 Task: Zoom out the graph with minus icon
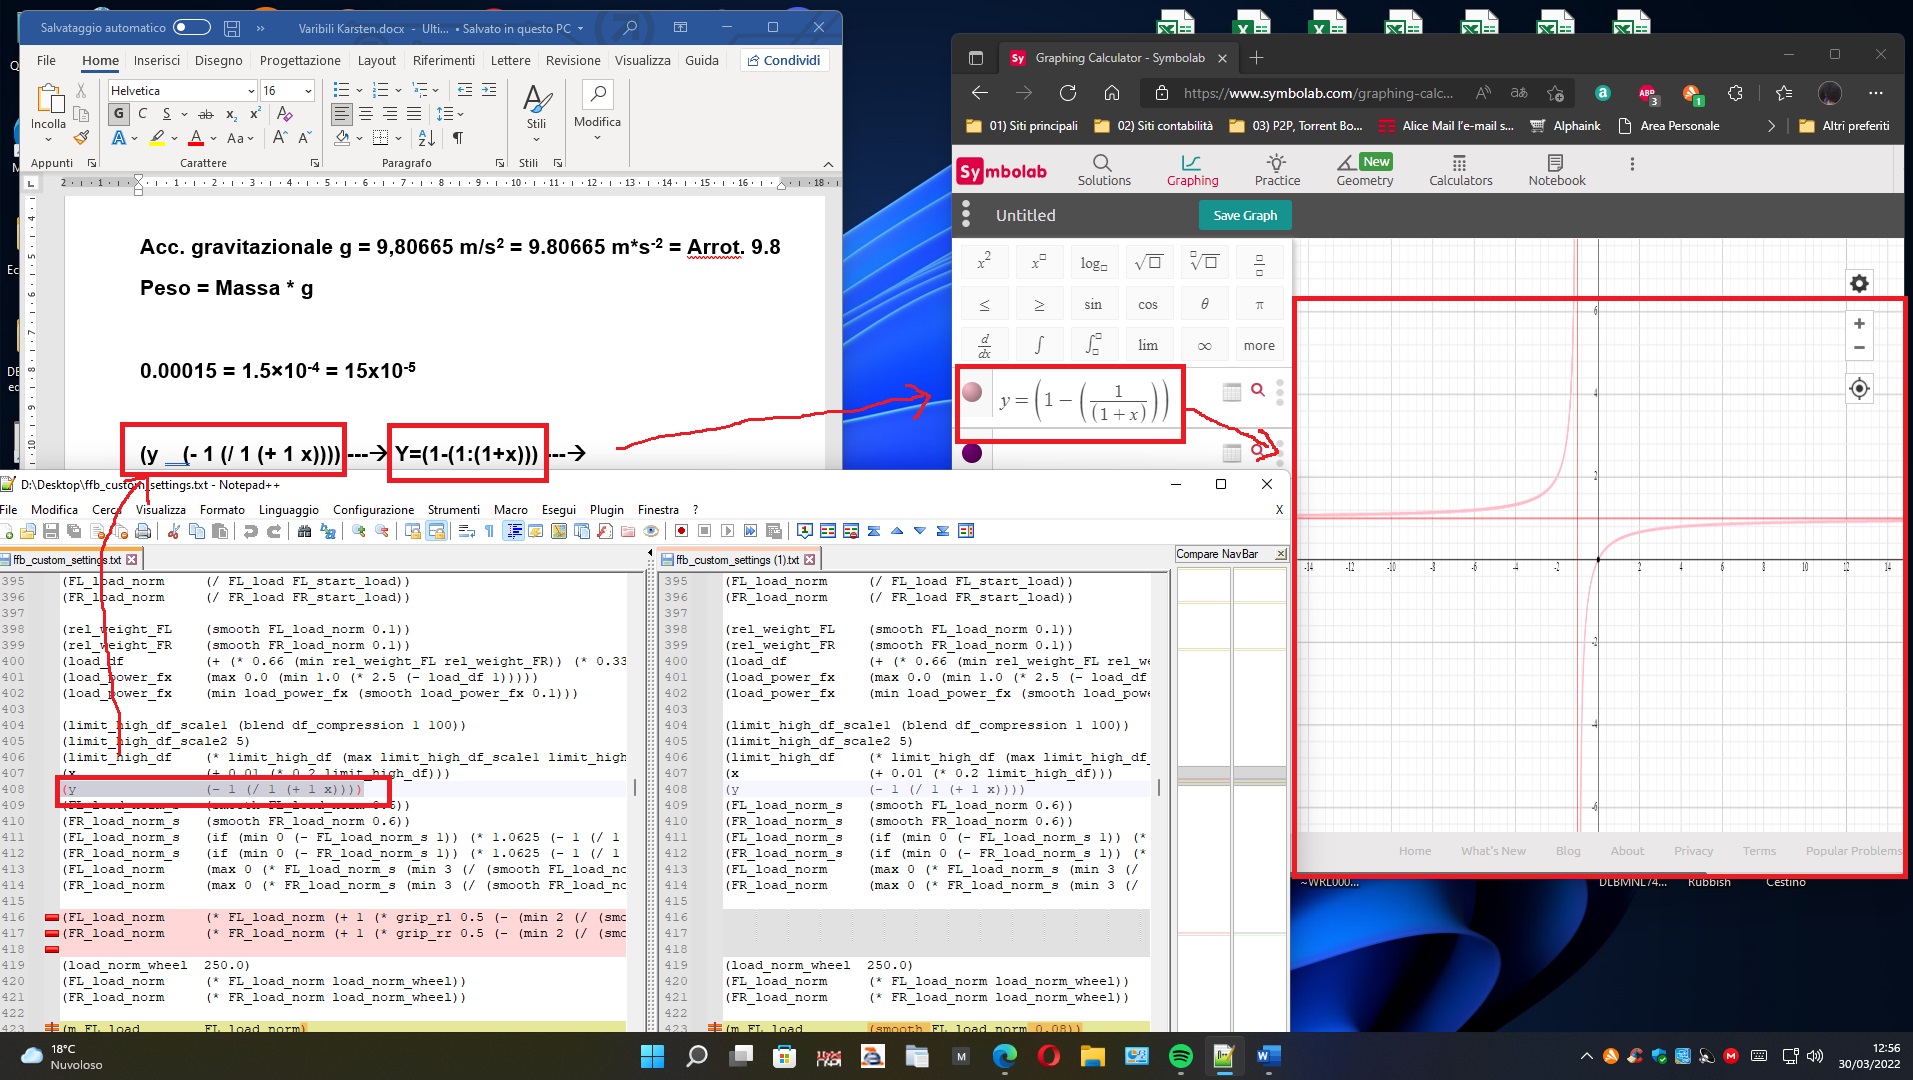1859,348
